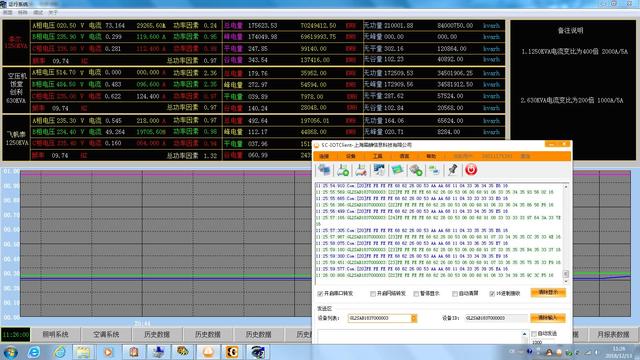
Task: Uncheck the 开启串口转发 checkbox
Action: (x=320, y=293)
